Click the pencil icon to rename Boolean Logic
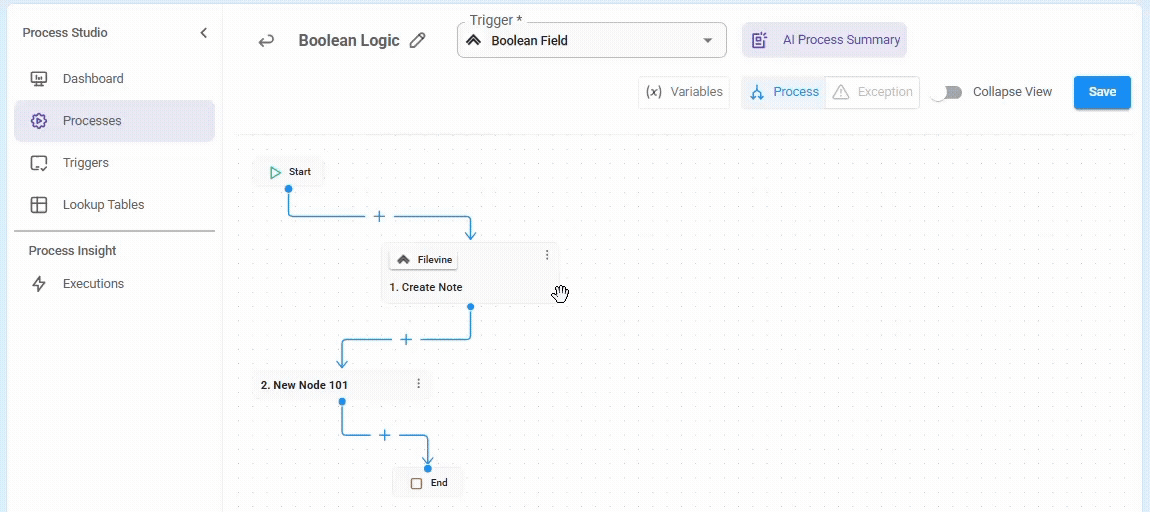Image resolution: width=1150 pixels, height=512 pixels. click(x=418, y=41)
